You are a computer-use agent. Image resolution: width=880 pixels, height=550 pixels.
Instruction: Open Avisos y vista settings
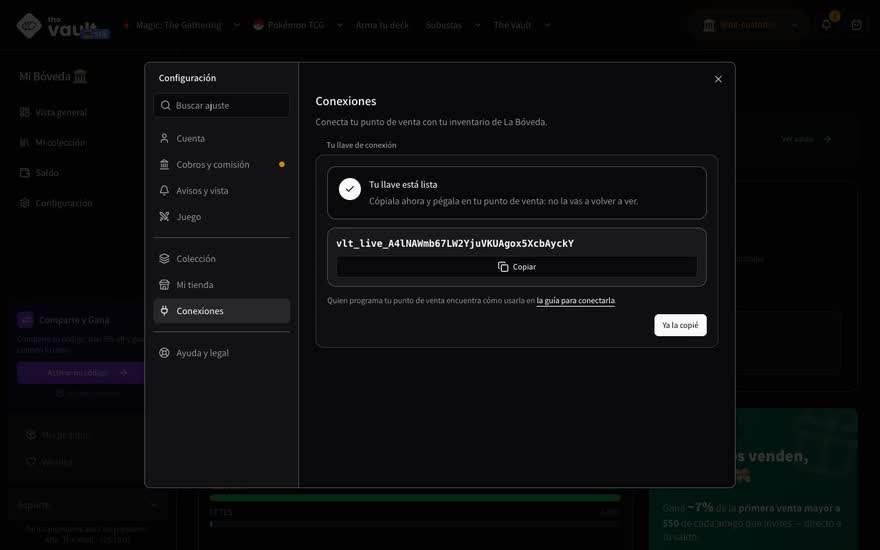click(222, 191)
